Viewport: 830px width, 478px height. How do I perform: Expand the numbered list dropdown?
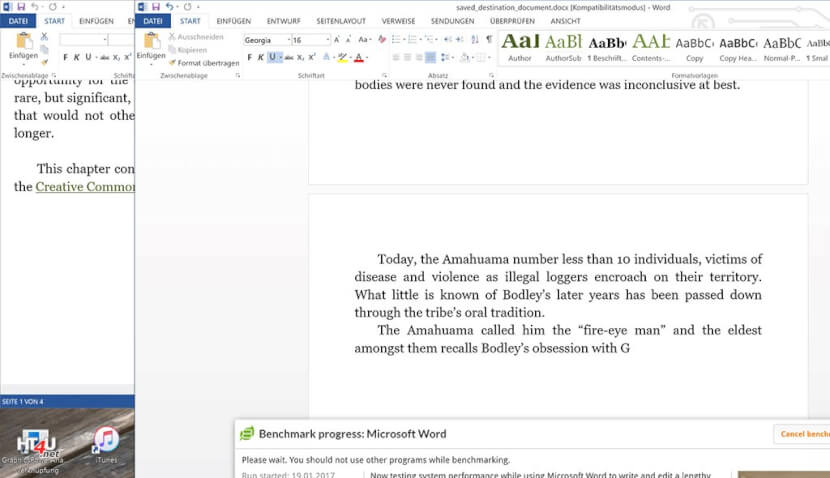pos(420,40)
